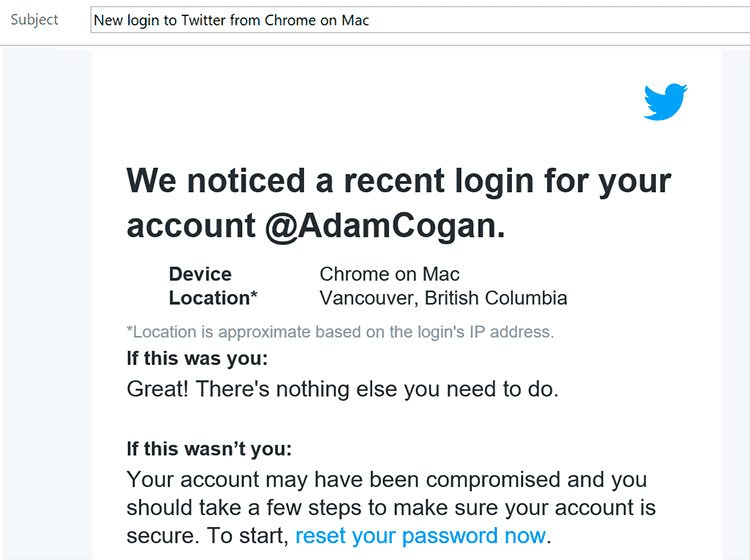Image resolution: width=750 pixels, height=560 pixels.
Task: Click 'Vancouver, British Columbia' location value
Action: (443, 298)
